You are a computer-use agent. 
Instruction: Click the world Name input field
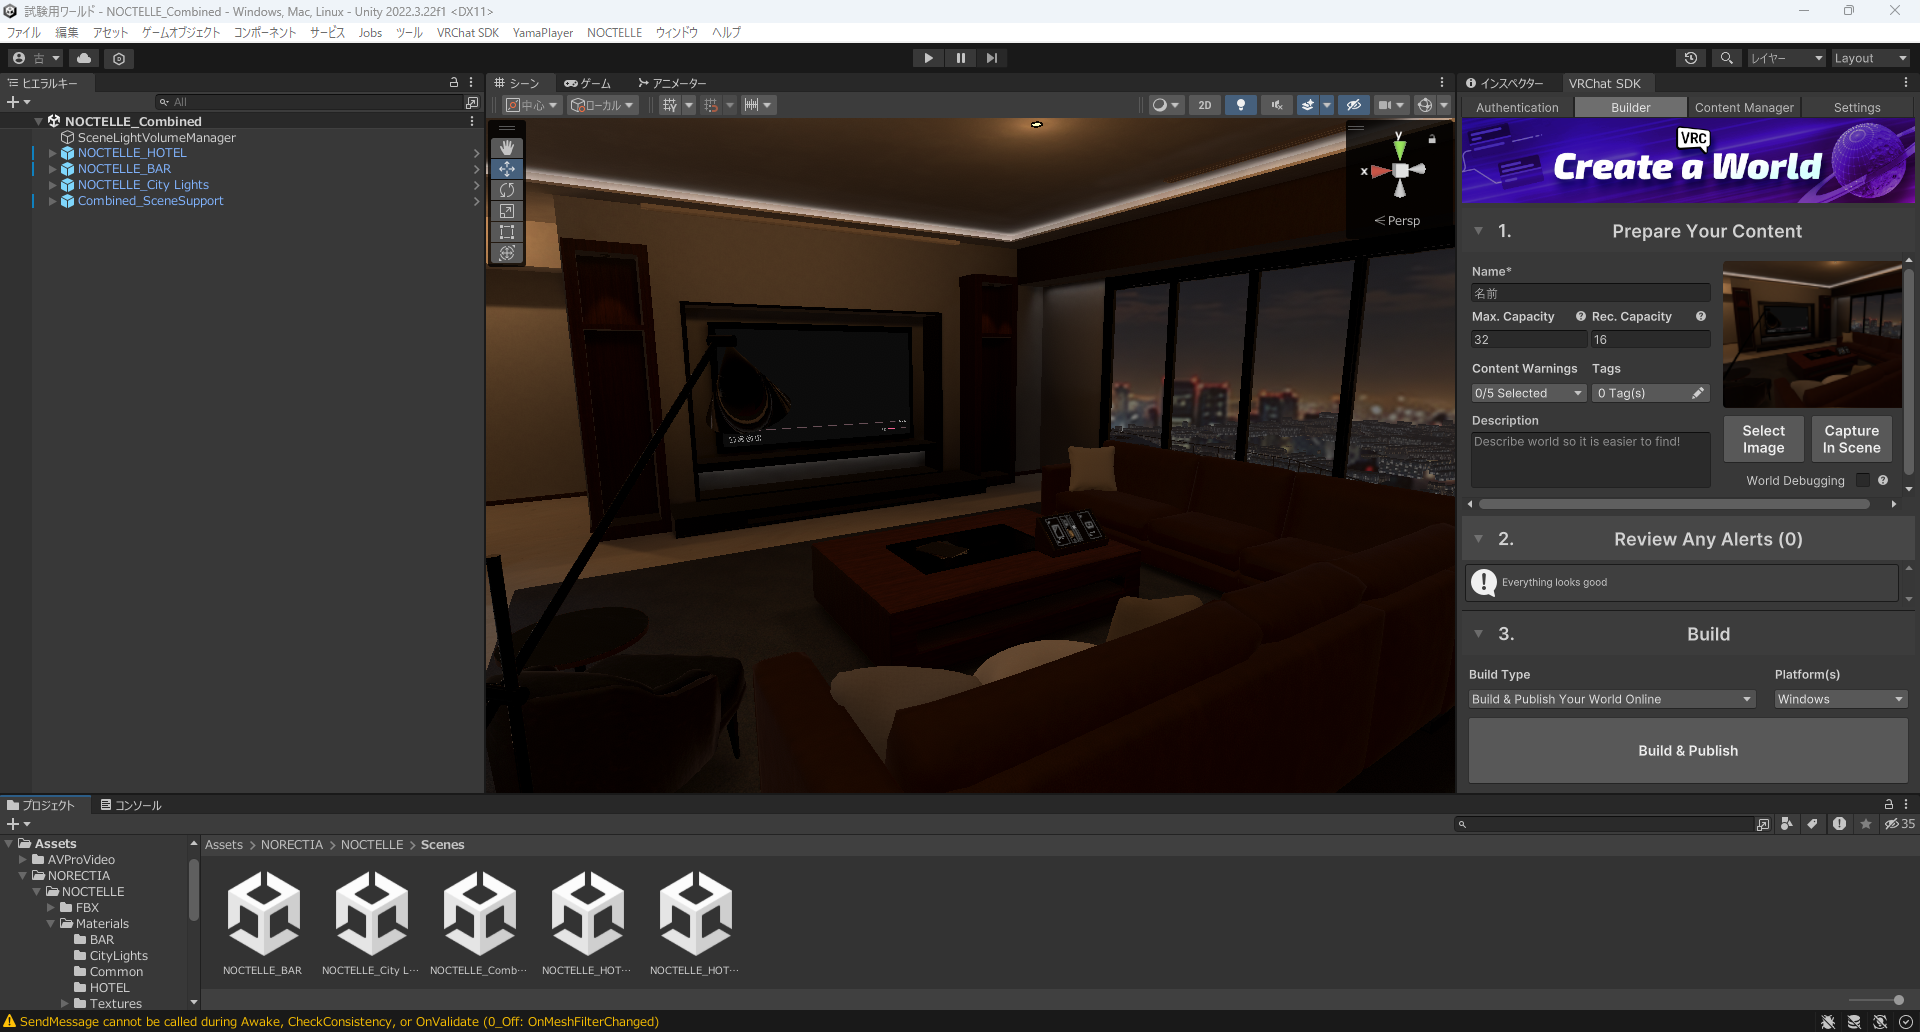(1590, 293)
